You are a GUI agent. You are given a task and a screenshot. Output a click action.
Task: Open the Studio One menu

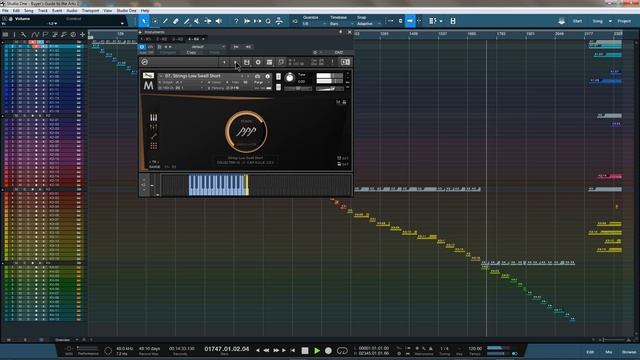pyautogui.click(x=127, y=11)
